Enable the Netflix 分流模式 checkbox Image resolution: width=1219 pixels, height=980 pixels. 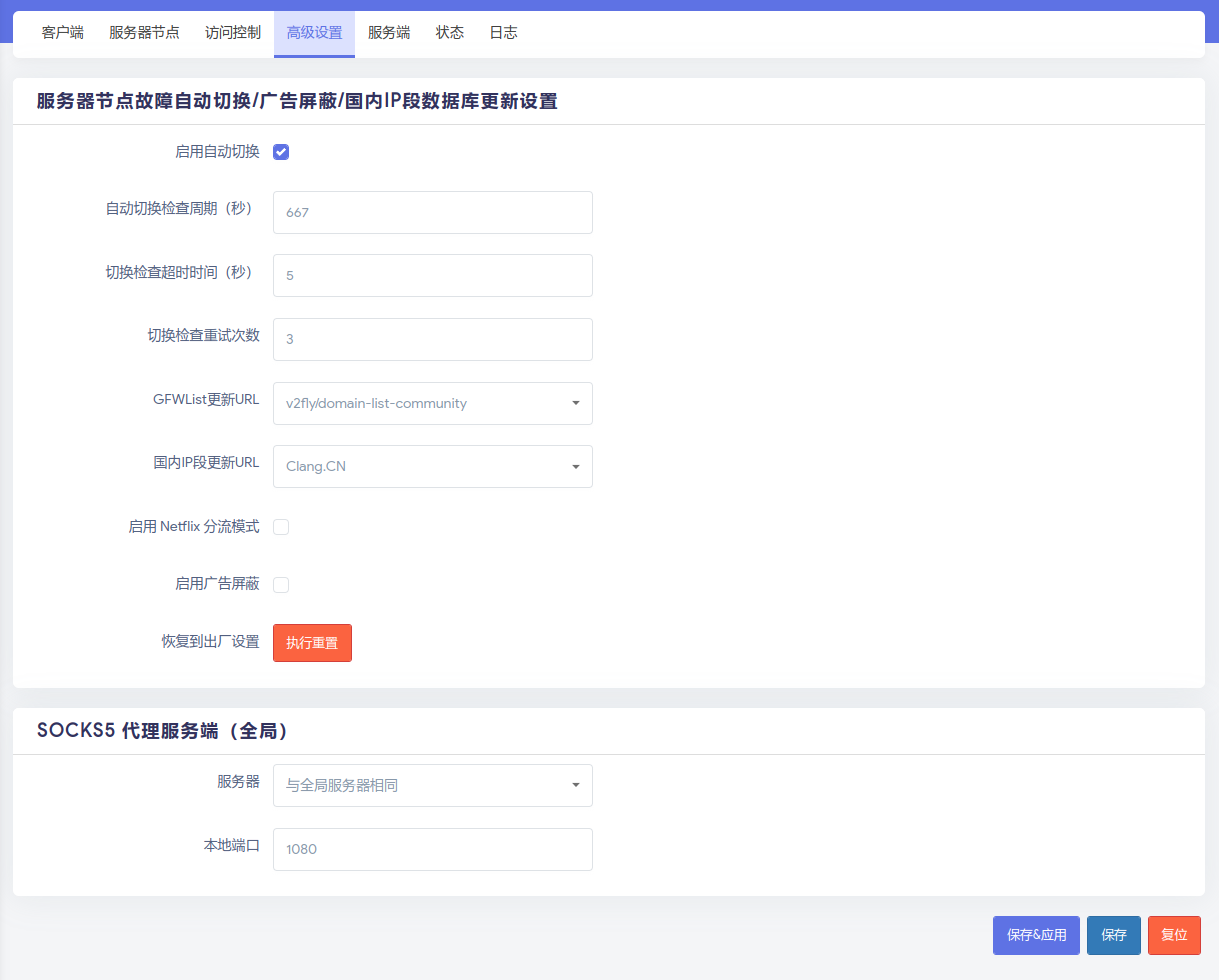point(281,527)
